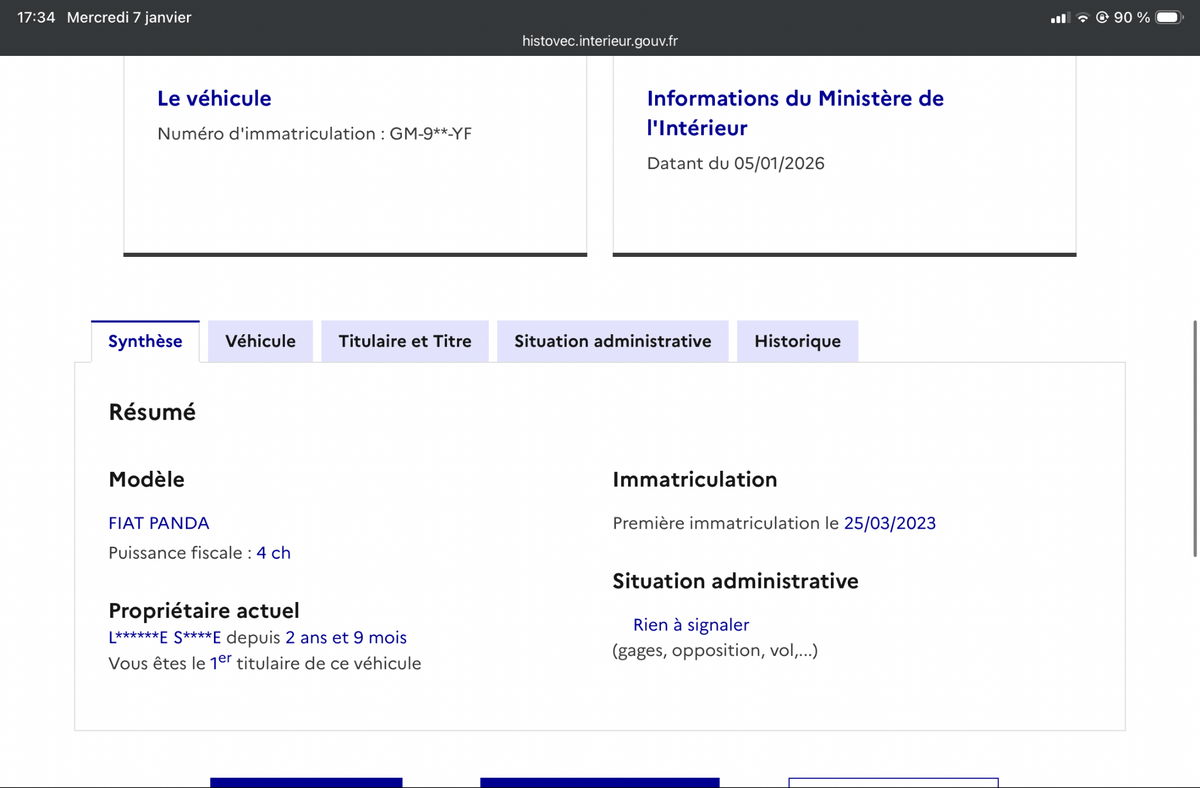
Task: Click the Rien à signaler status
Action: tap(690, 625)
